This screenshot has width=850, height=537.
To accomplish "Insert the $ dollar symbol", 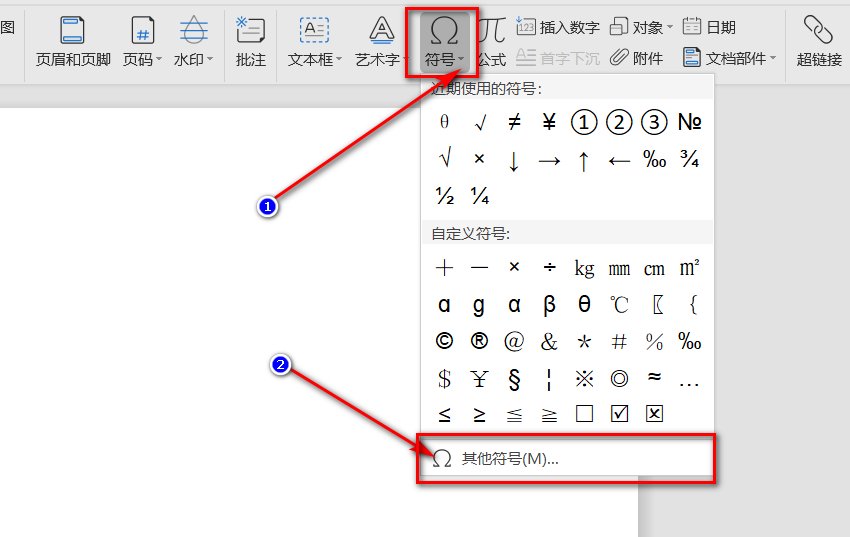I will tap(445, 378).
